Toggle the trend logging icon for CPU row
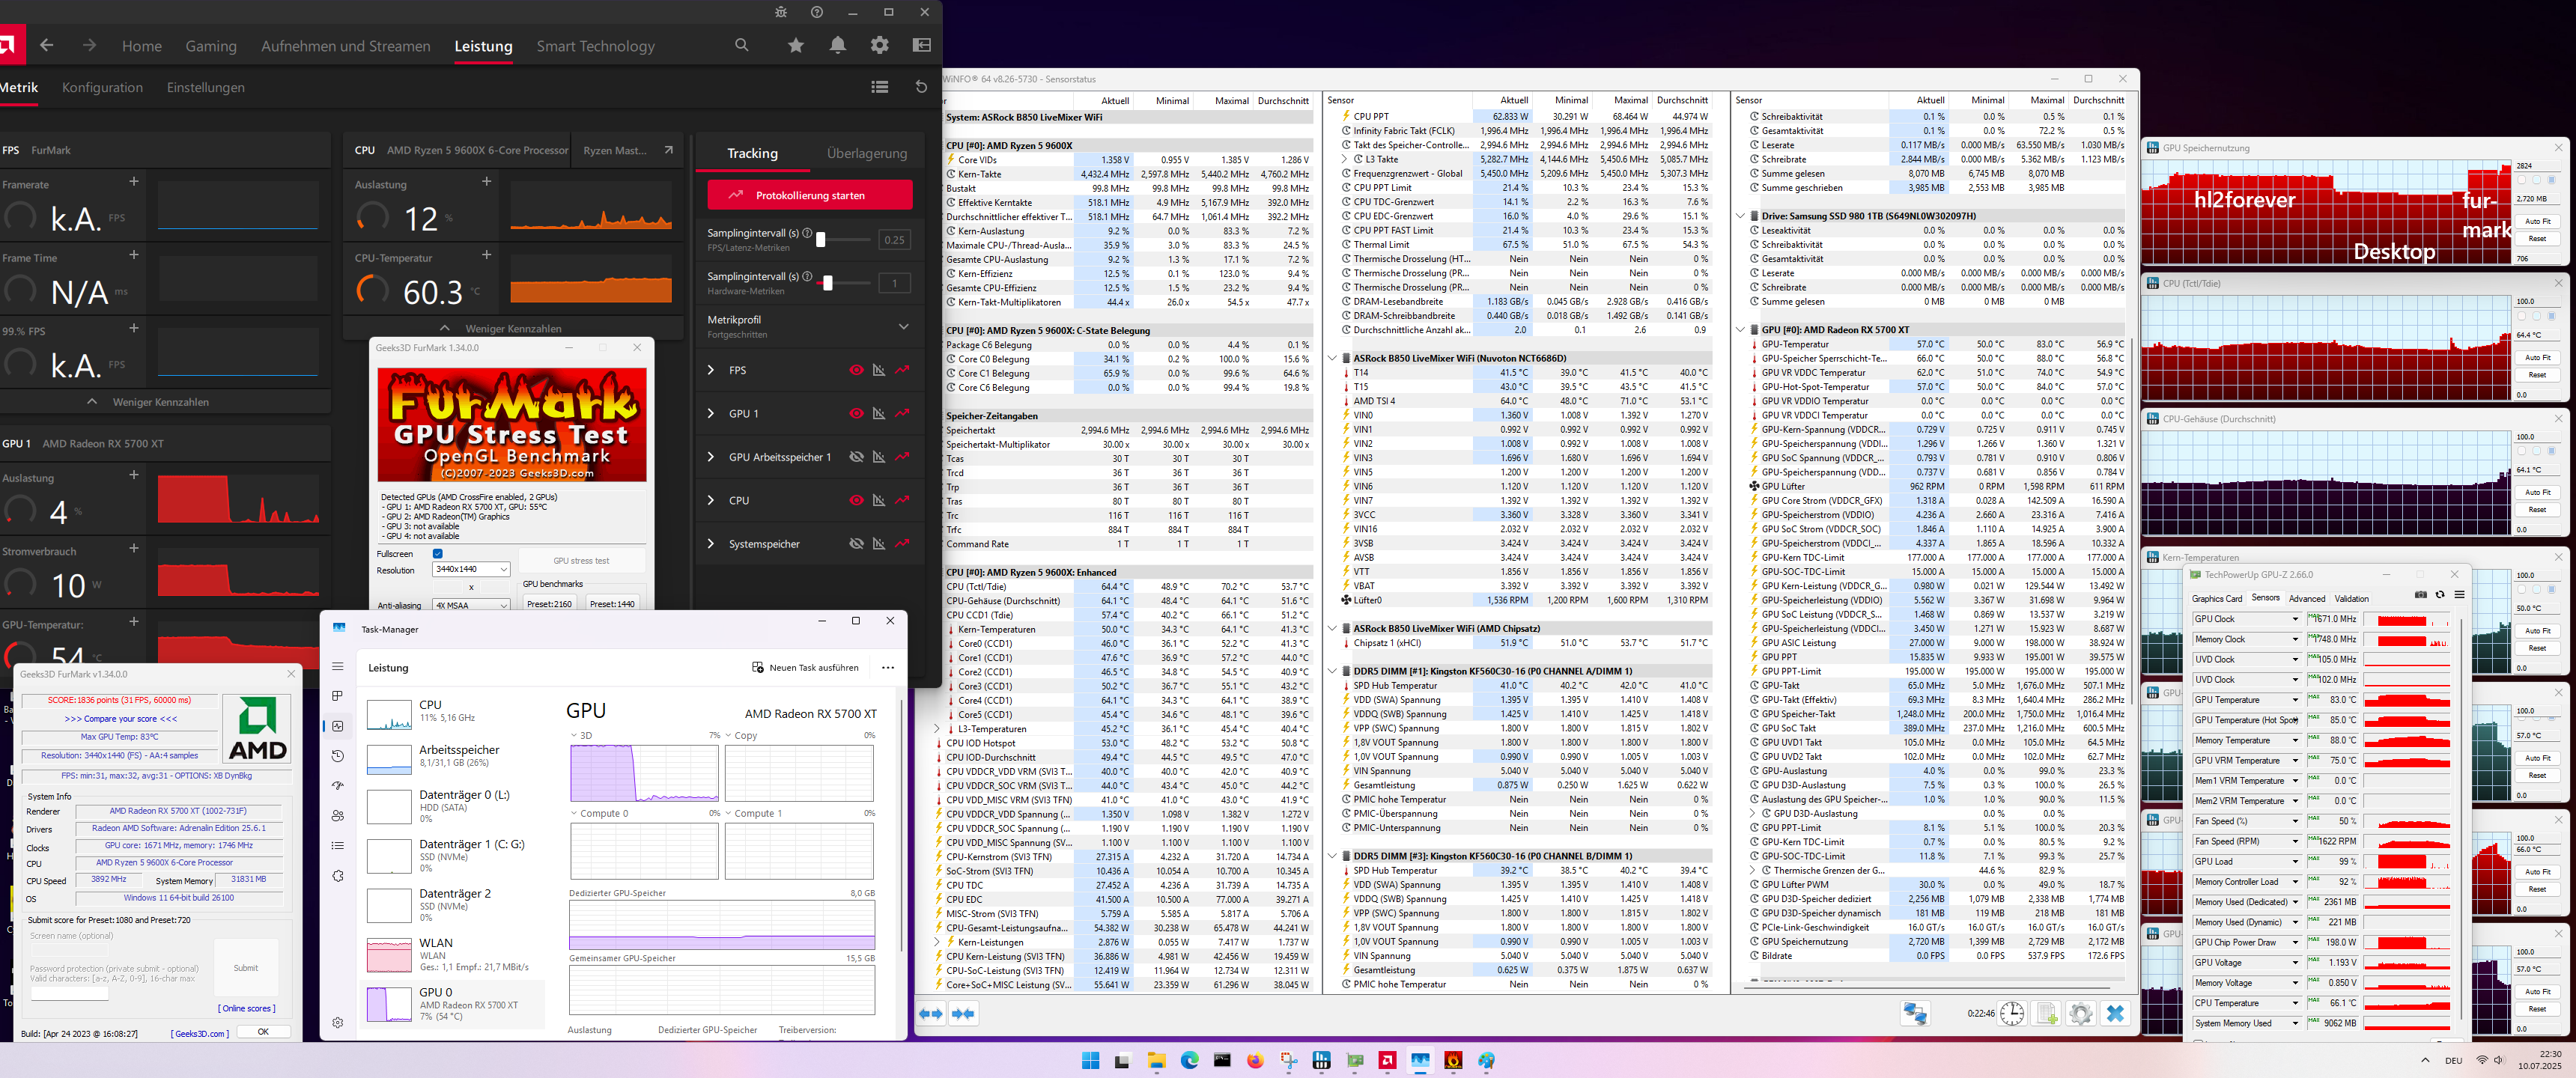Viewport: 2576px width, 1078px height. coord(903,500)
